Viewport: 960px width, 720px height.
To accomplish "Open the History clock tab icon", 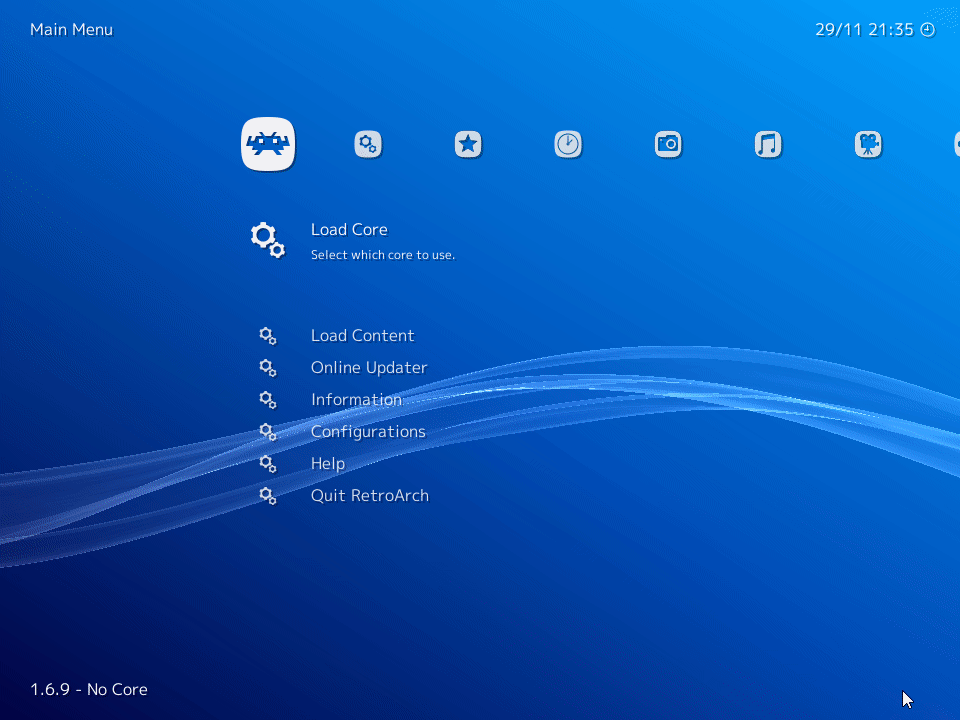I will point(568,144).
